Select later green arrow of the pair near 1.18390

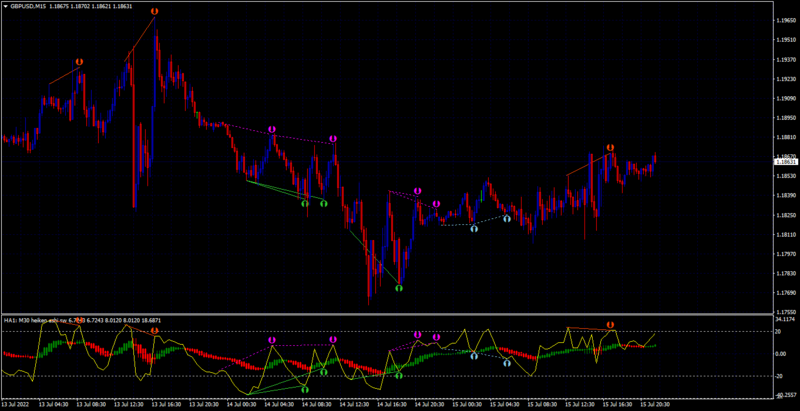coord(323,203)
